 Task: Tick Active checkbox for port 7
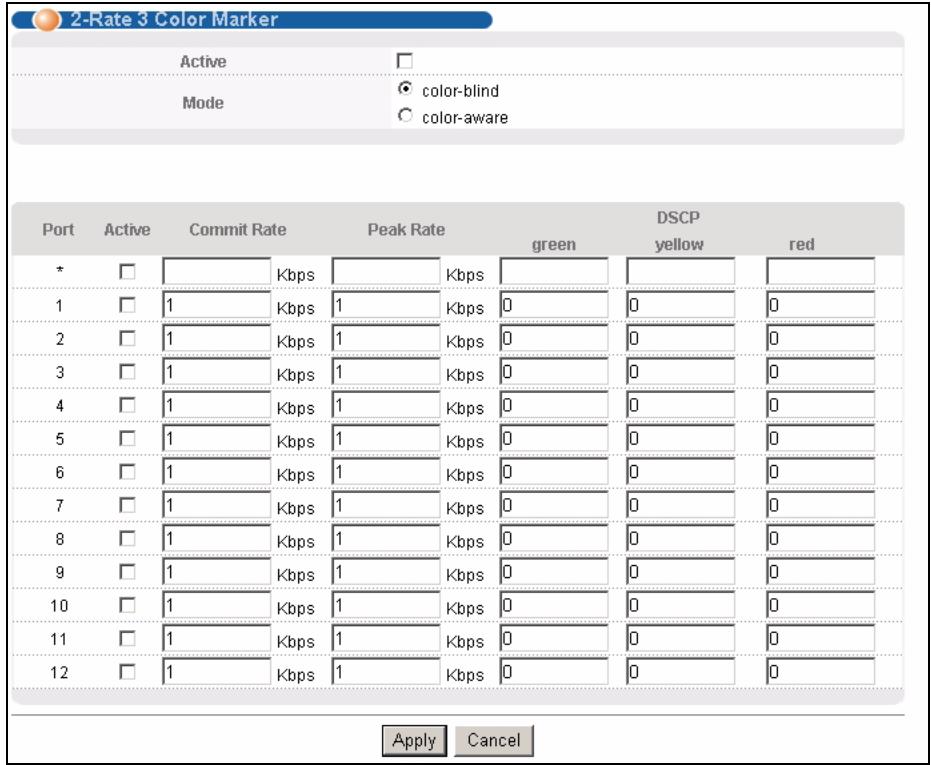(x=127, y=505)
